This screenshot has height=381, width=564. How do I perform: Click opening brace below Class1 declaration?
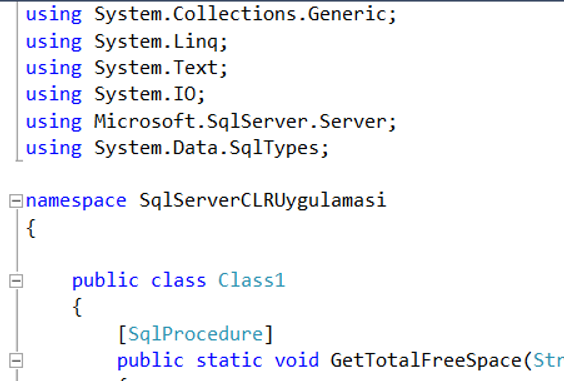point(77,307)
